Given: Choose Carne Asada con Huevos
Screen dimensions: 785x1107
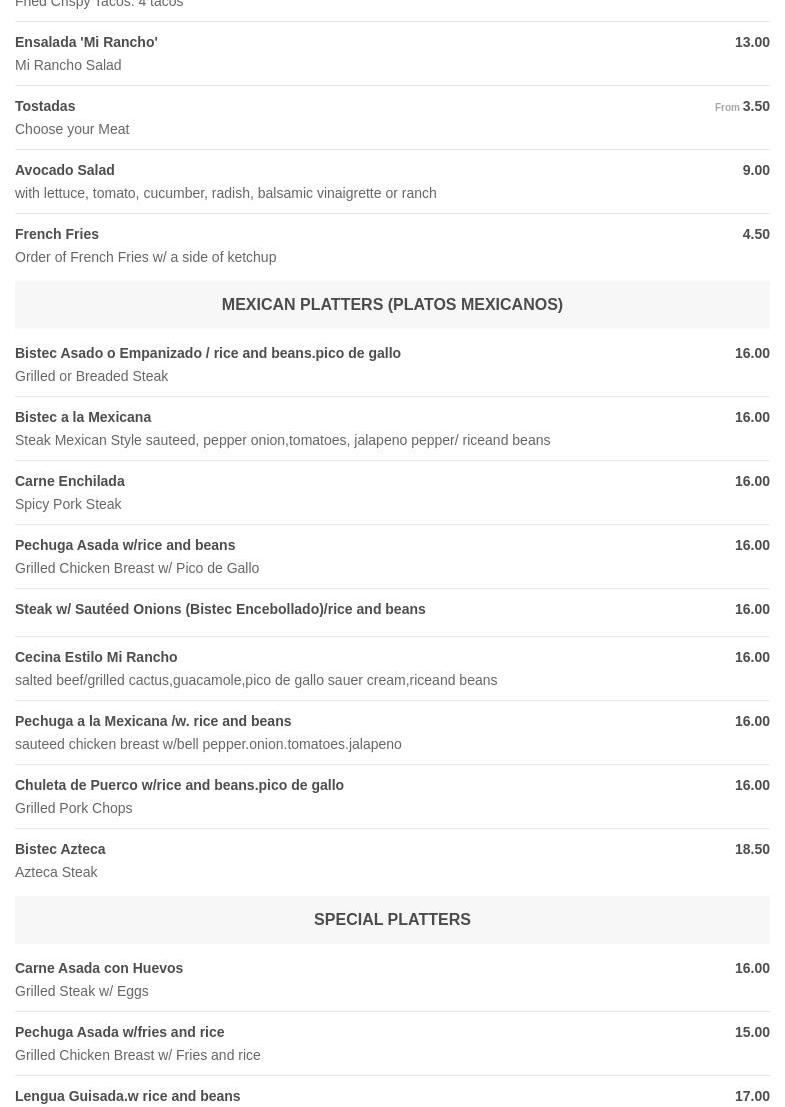Looking at the screenshot, I should (x=99, y=968).
